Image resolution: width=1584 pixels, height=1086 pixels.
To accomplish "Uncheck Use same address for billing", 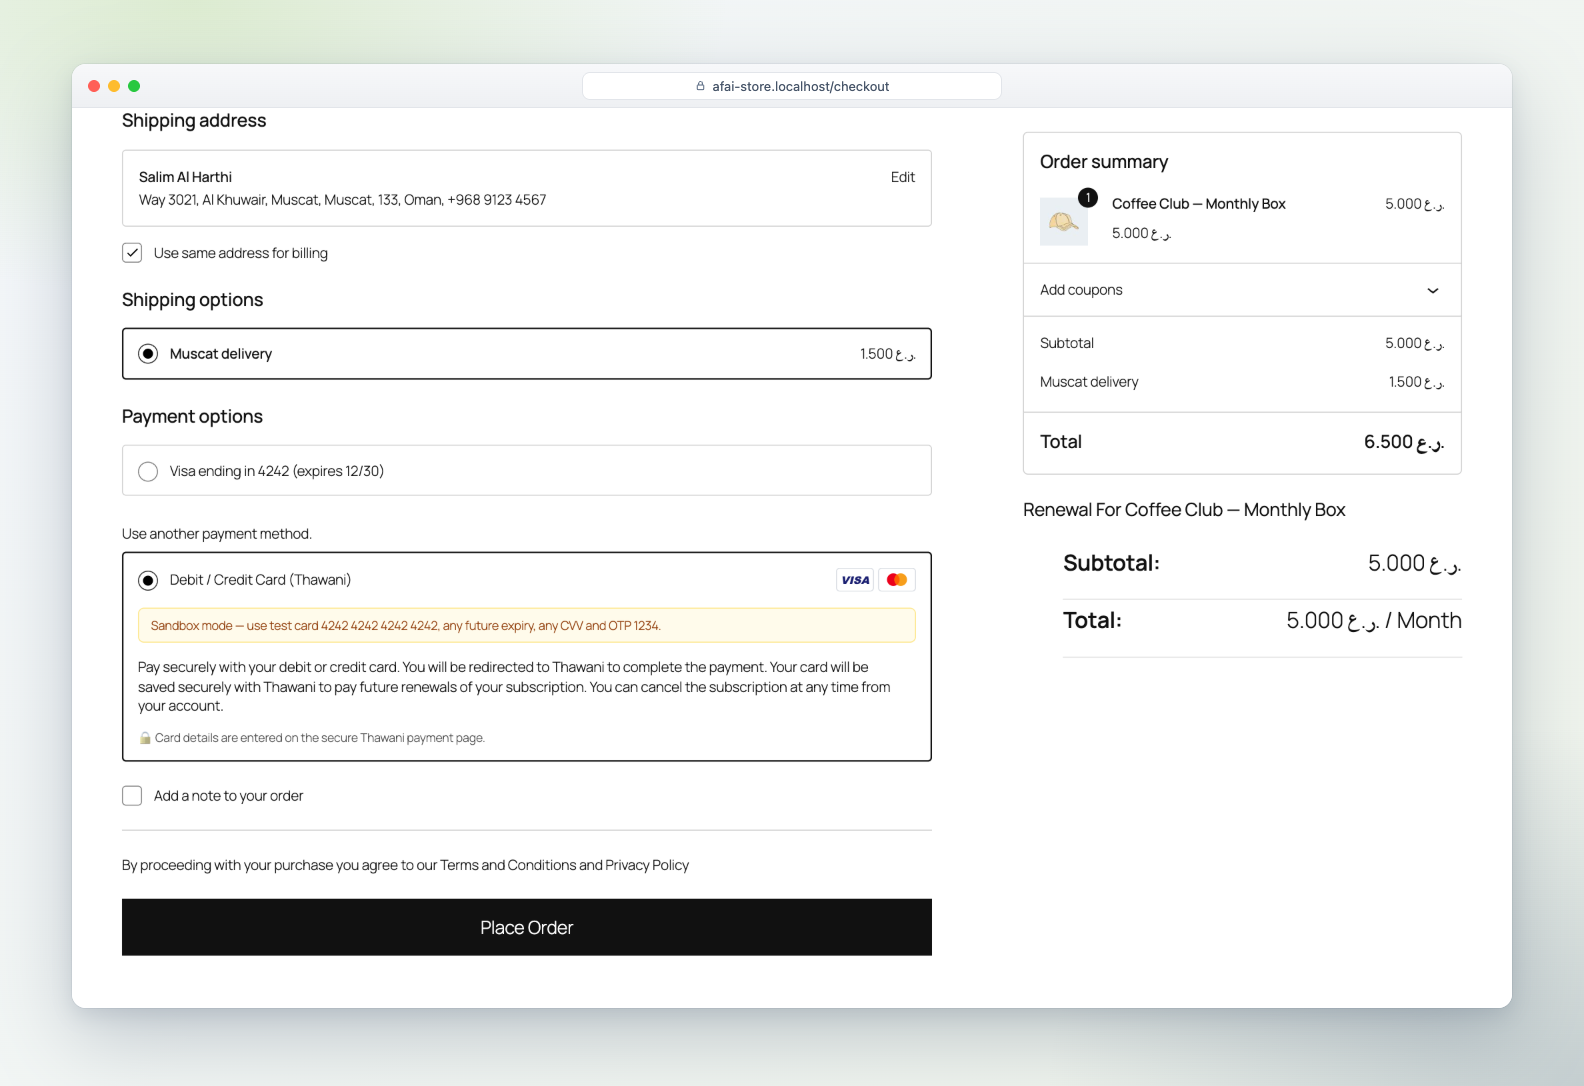I will [132, 253].
